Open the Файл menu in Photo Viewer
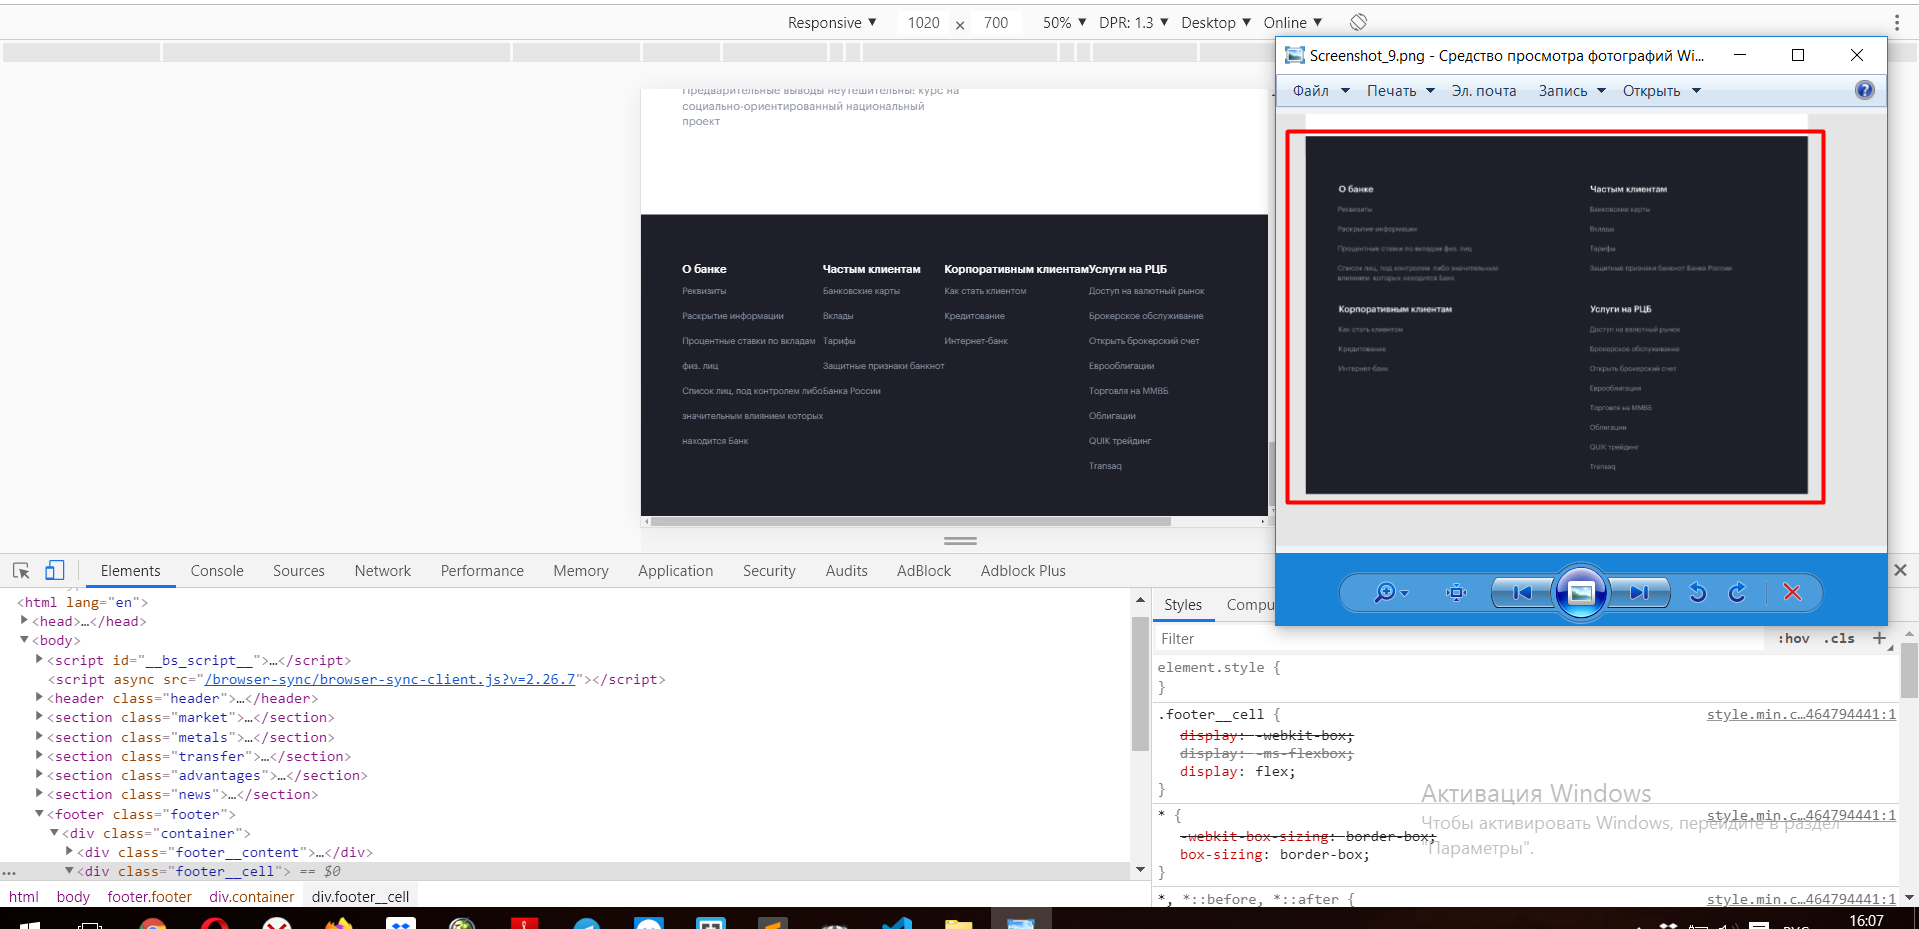 1321,90
